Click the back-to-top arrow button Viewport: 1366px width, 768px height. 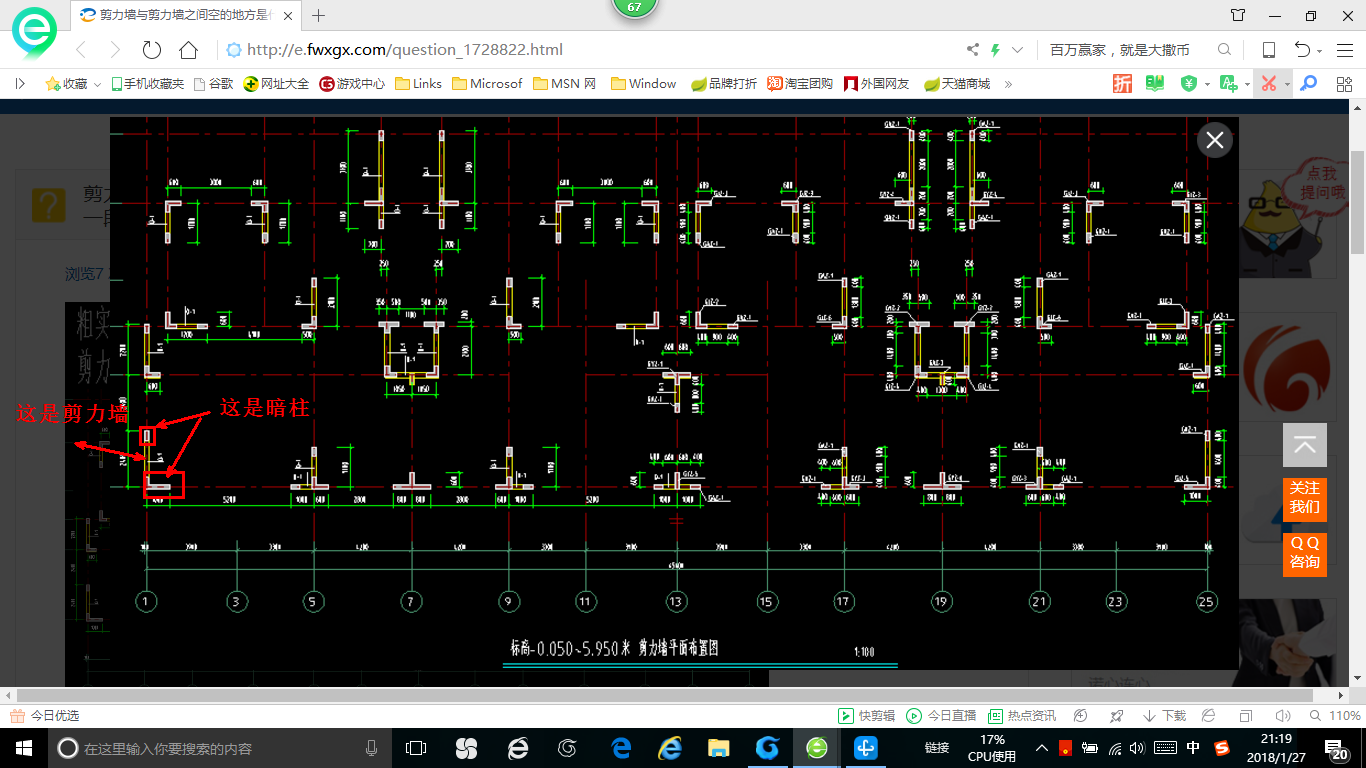coord(1305,445)
